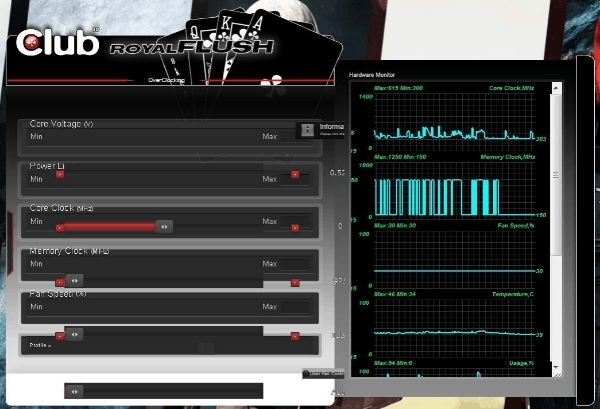Click the Core Clock slider handle

point(164,227)
